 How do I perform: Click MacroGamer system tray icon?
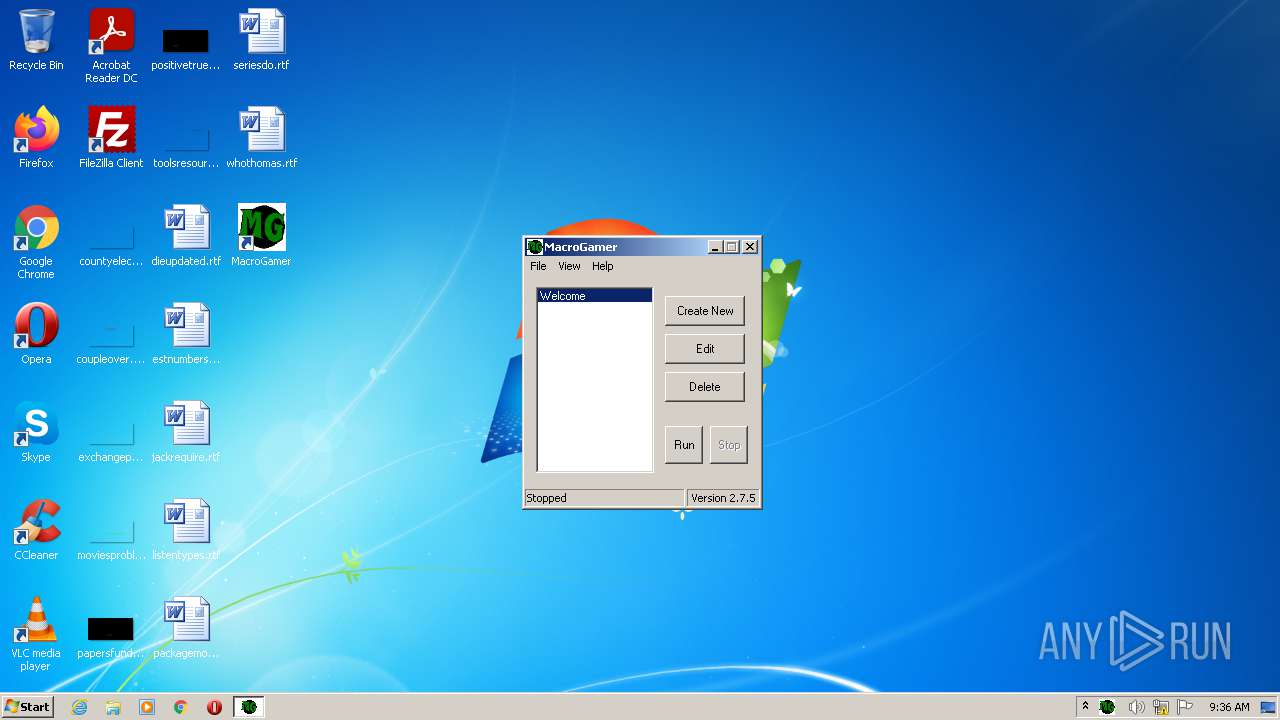pos(1107,707)
